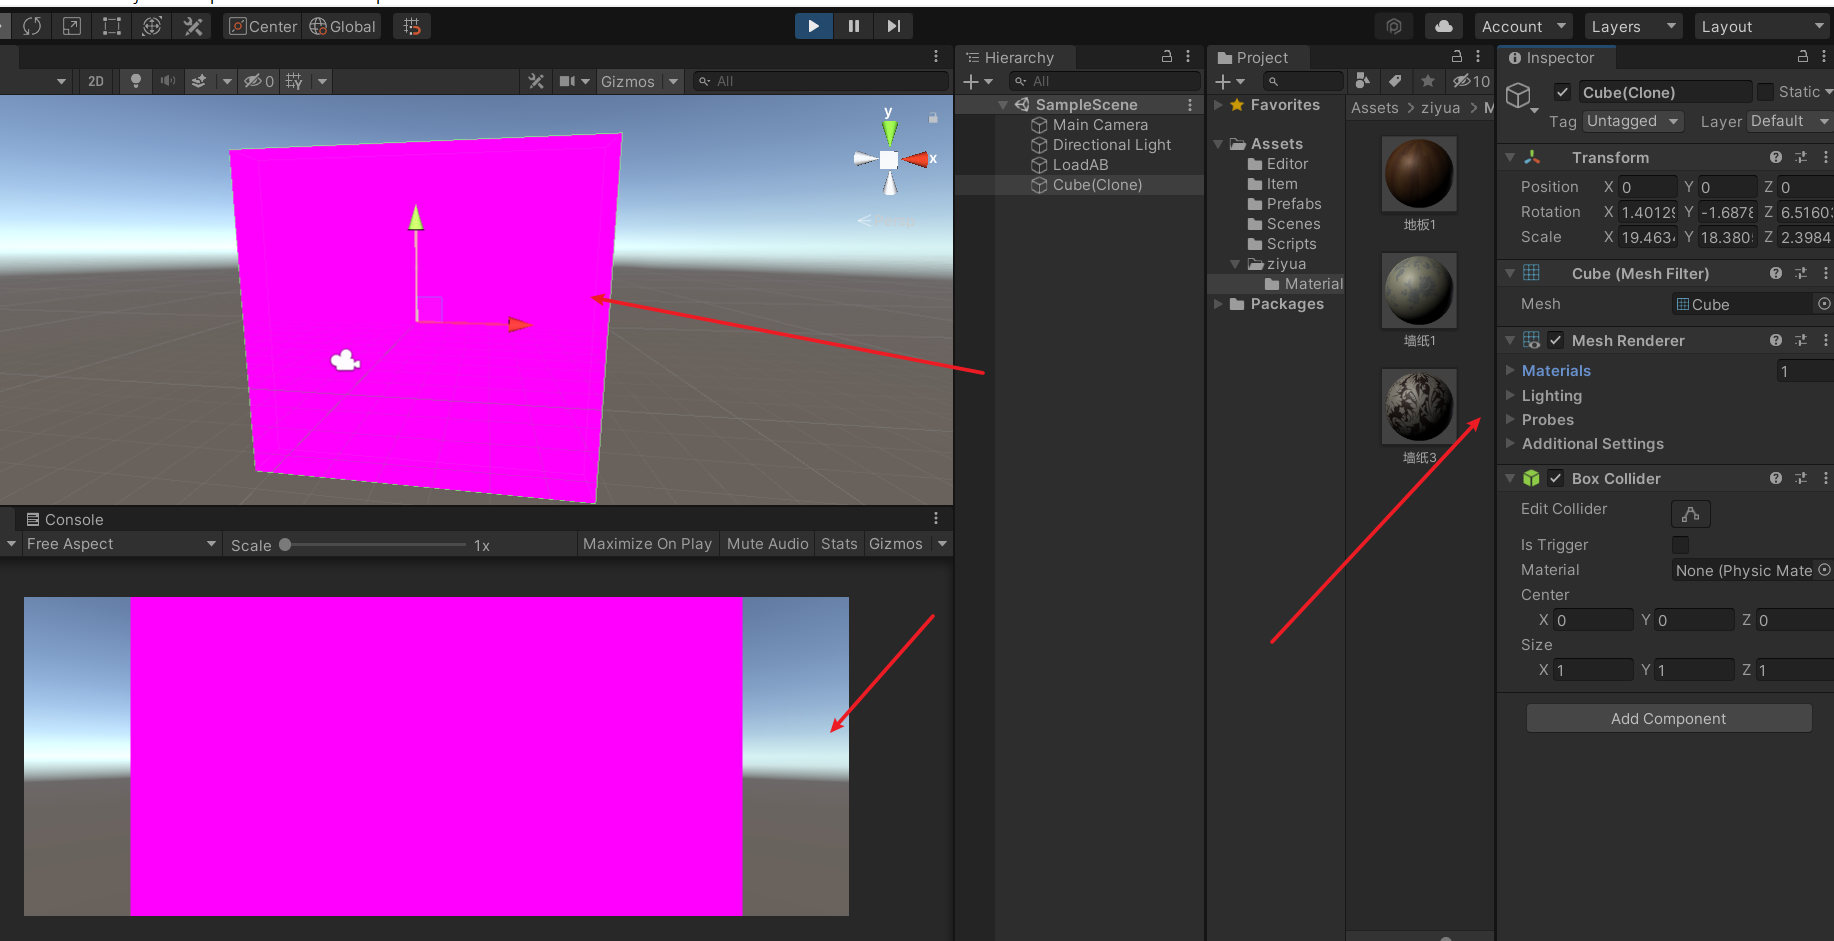
Task: Open the Scripts folder in Project
Action: [1291, 244]
